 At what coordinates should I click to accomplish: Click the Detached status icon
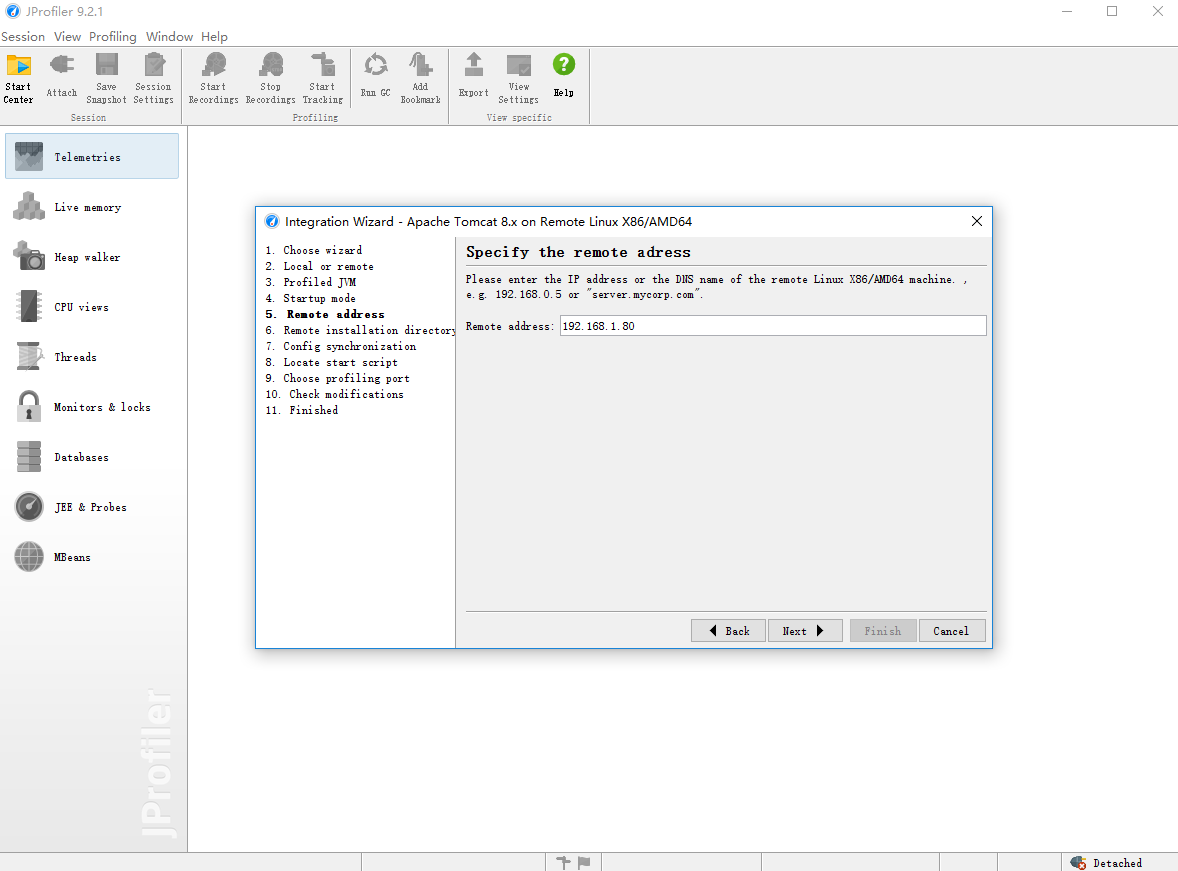pos(1078,863)
